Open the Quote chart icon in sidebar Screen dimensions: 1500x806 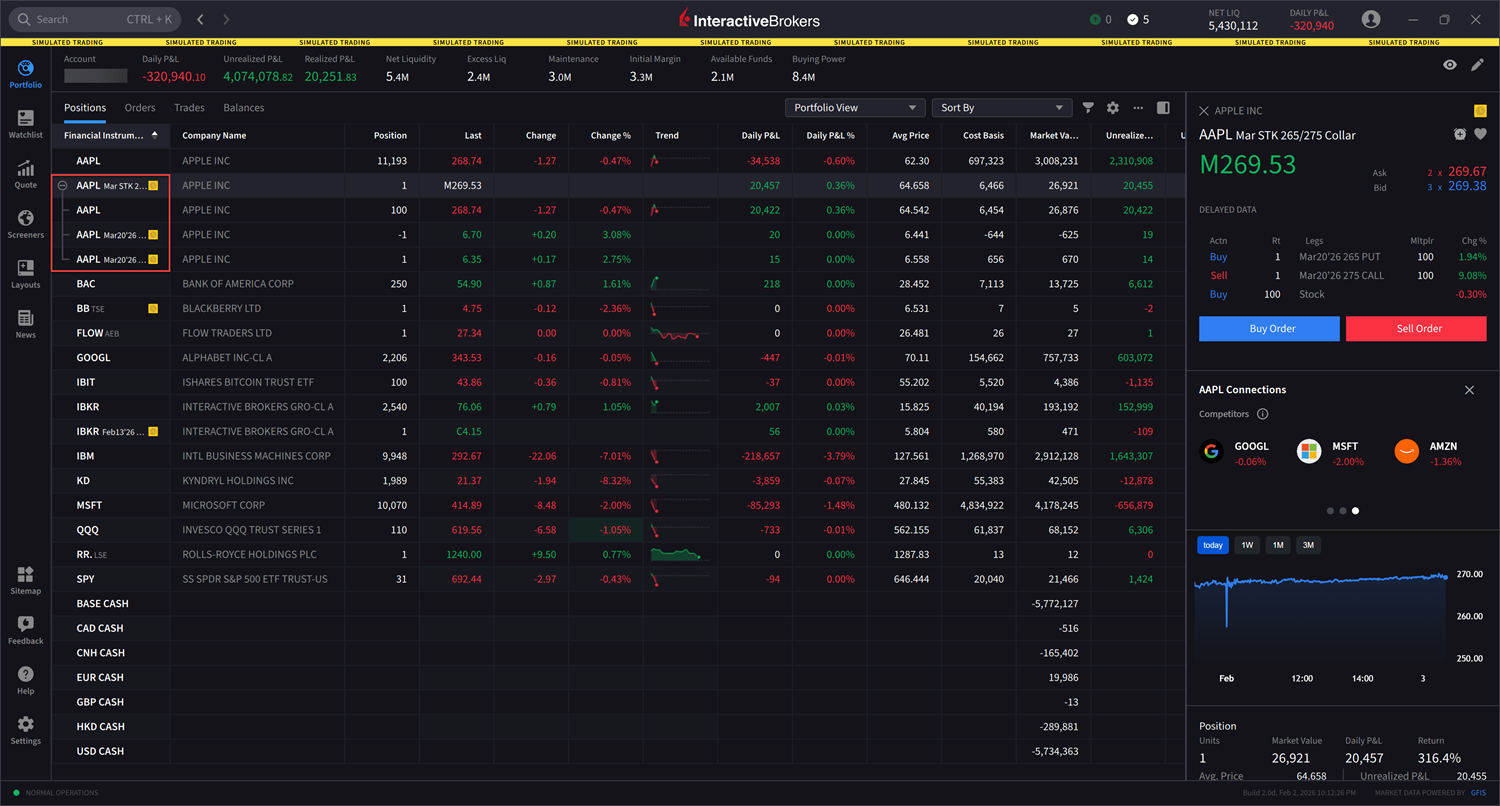click(x=25, y=169)
